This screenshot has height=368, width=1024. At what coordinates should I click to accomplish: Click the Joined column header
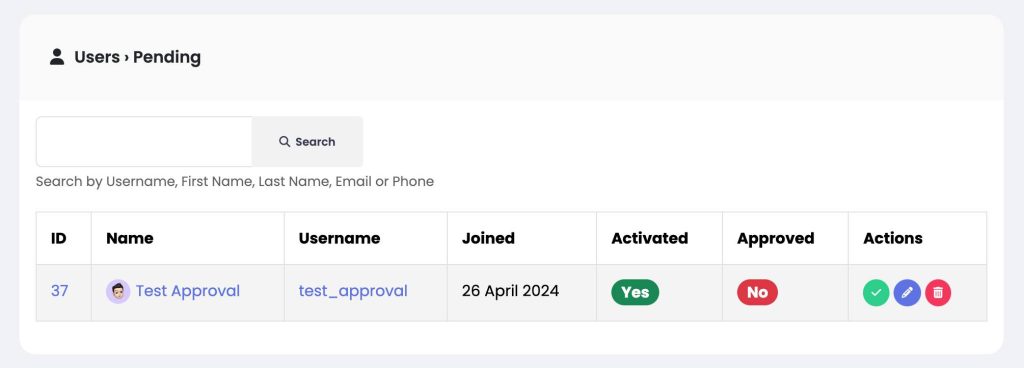click(x=488, y=238)
